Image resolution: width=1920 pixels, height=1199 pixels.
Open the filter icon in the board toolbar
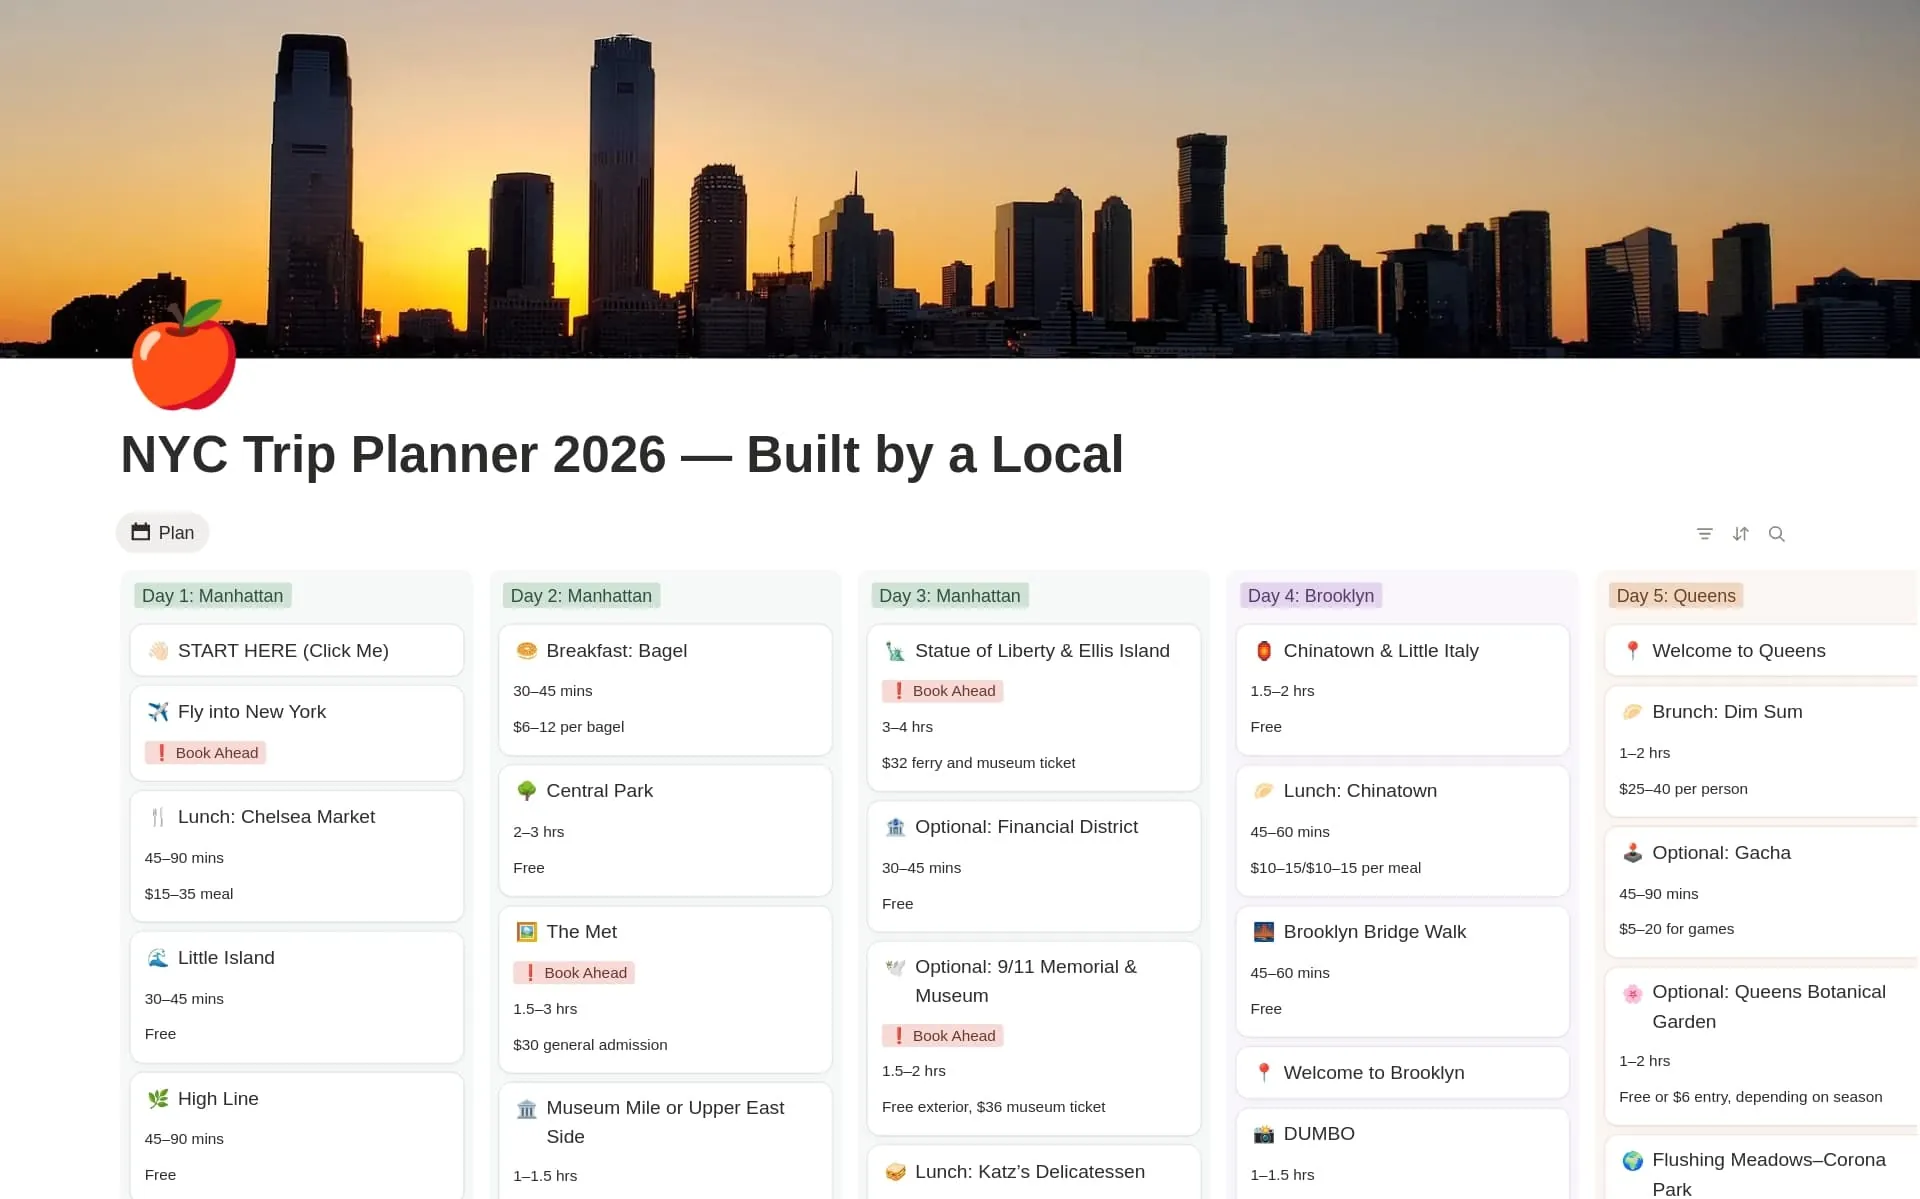point(1704,534)
